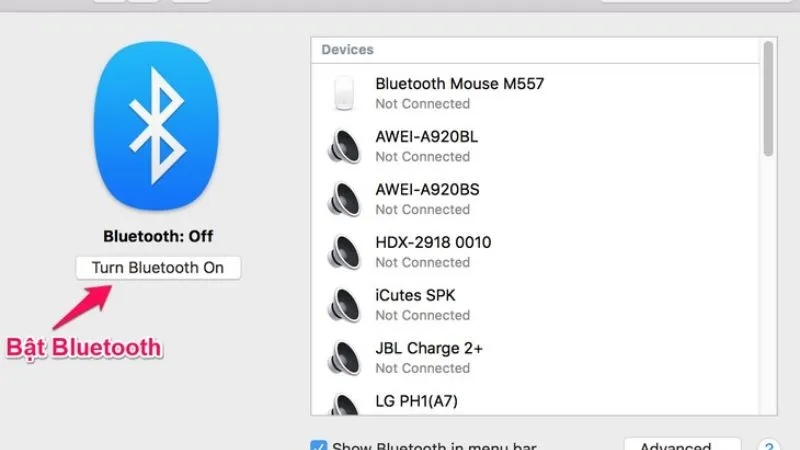
Task: Click the speaker icon beside iCutes SPK
Action: pos(344,305)
